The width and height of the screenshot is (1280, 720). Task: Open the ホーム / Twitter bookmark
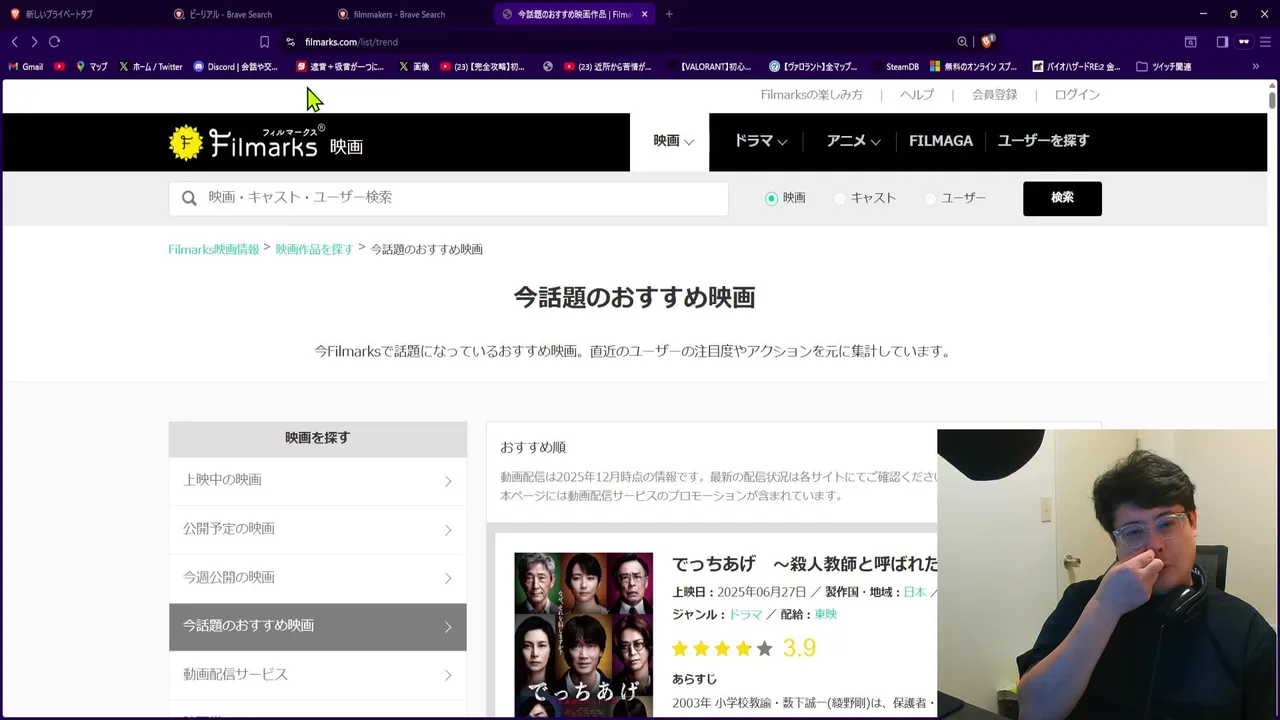(x=150, y=67)
